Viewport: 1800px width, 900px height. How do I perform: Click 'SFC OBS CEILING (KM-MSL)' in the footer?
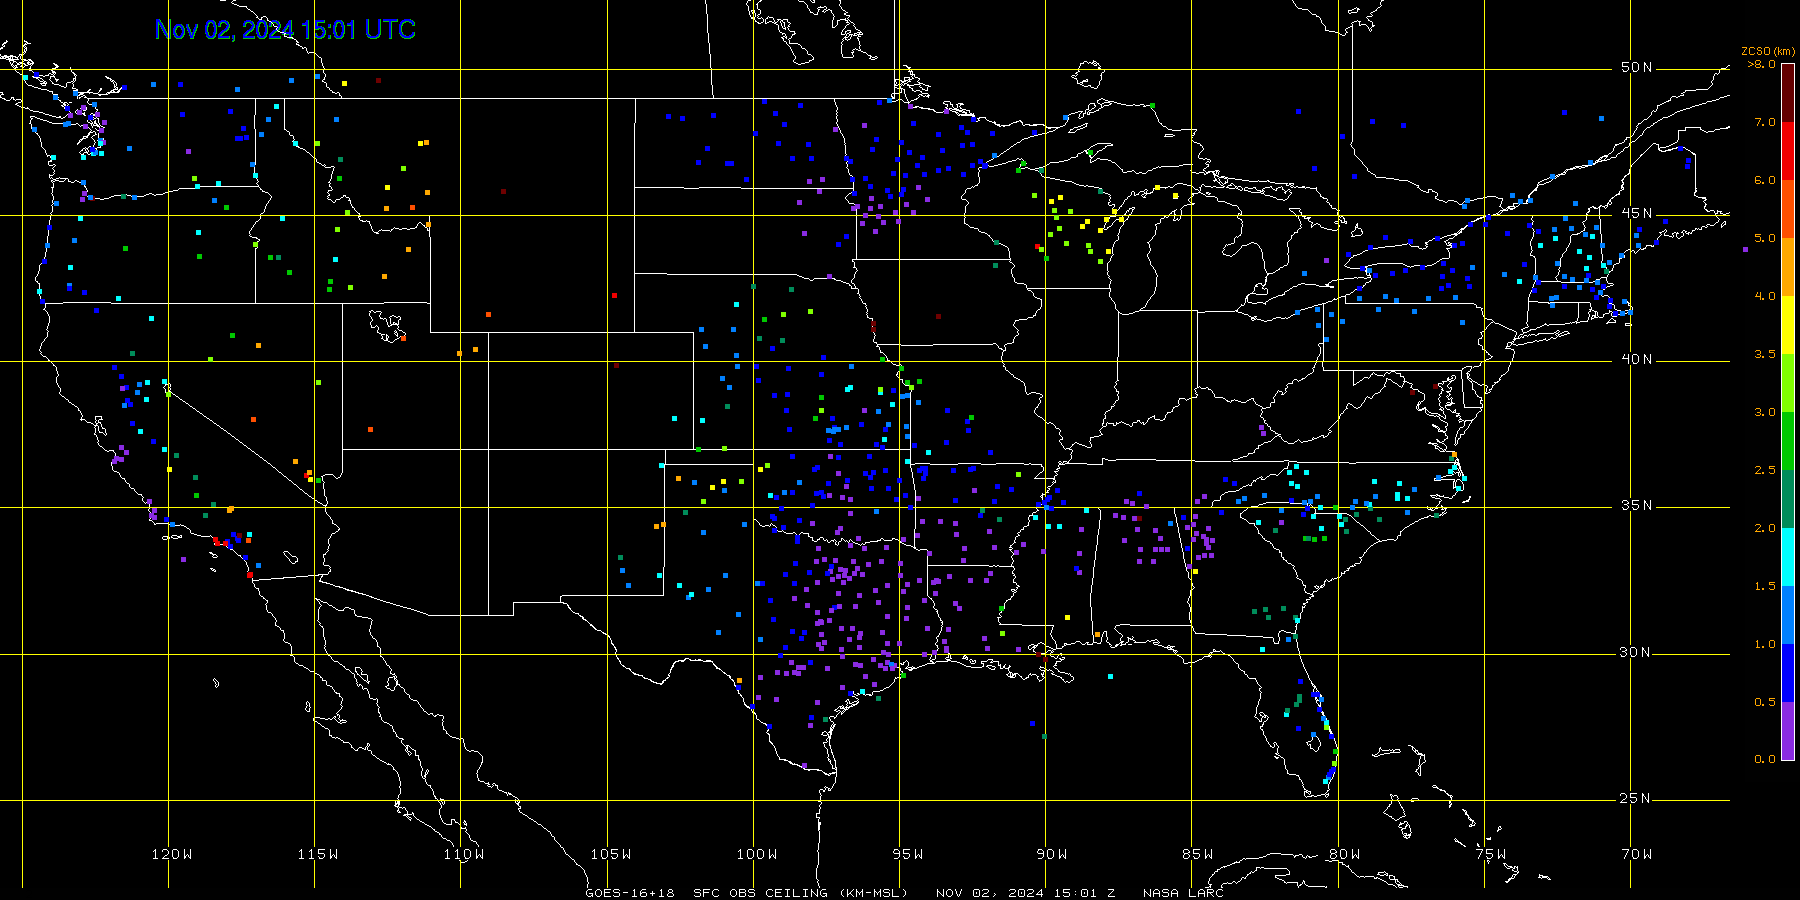[800, 893]
